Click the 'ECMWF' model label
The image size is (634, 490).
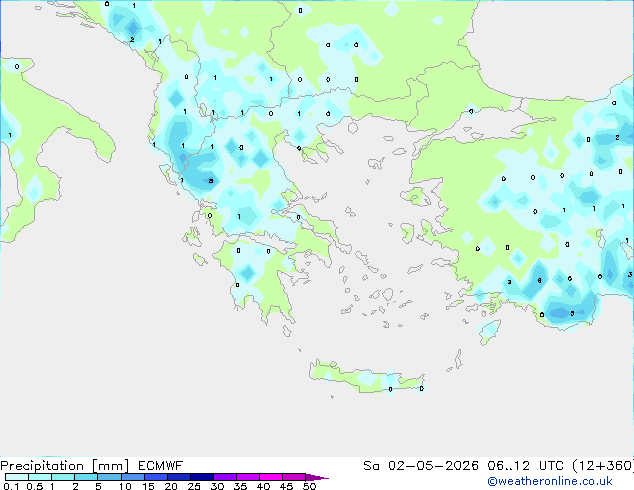pos(161,466)
